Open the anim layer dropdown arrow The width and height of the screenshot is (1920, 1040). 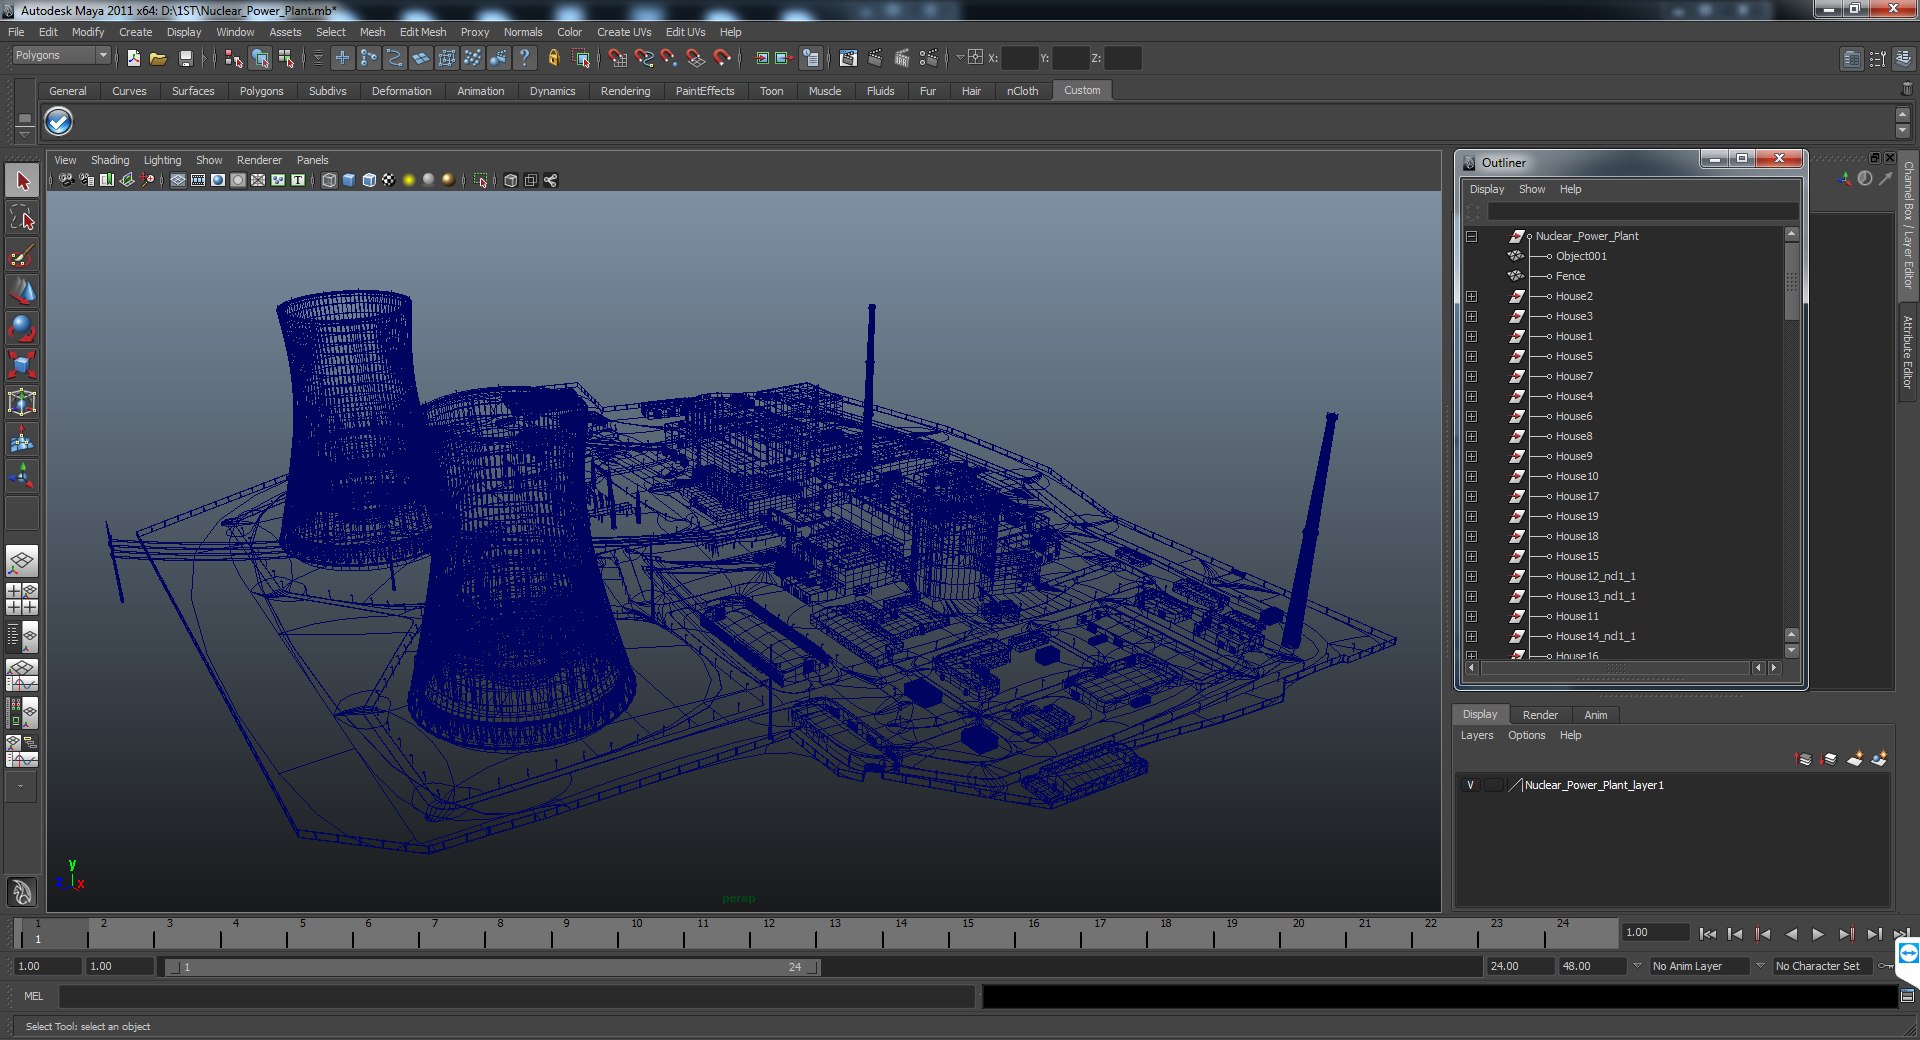[x=1637, y=966]
